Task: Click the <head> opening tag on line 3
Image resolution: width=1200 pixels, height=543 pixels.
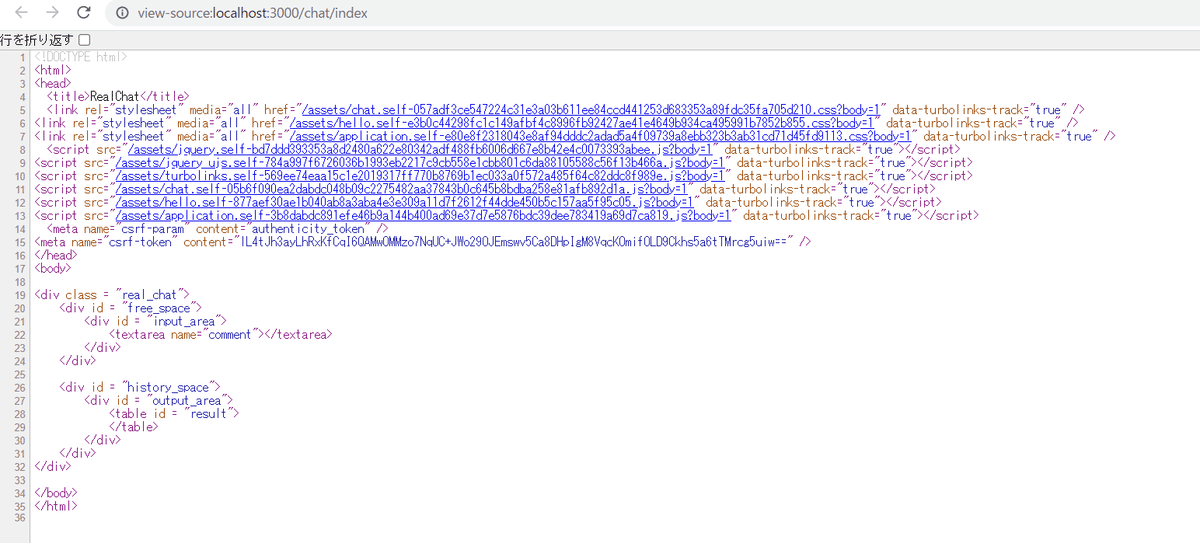Action: click(53, 83)
